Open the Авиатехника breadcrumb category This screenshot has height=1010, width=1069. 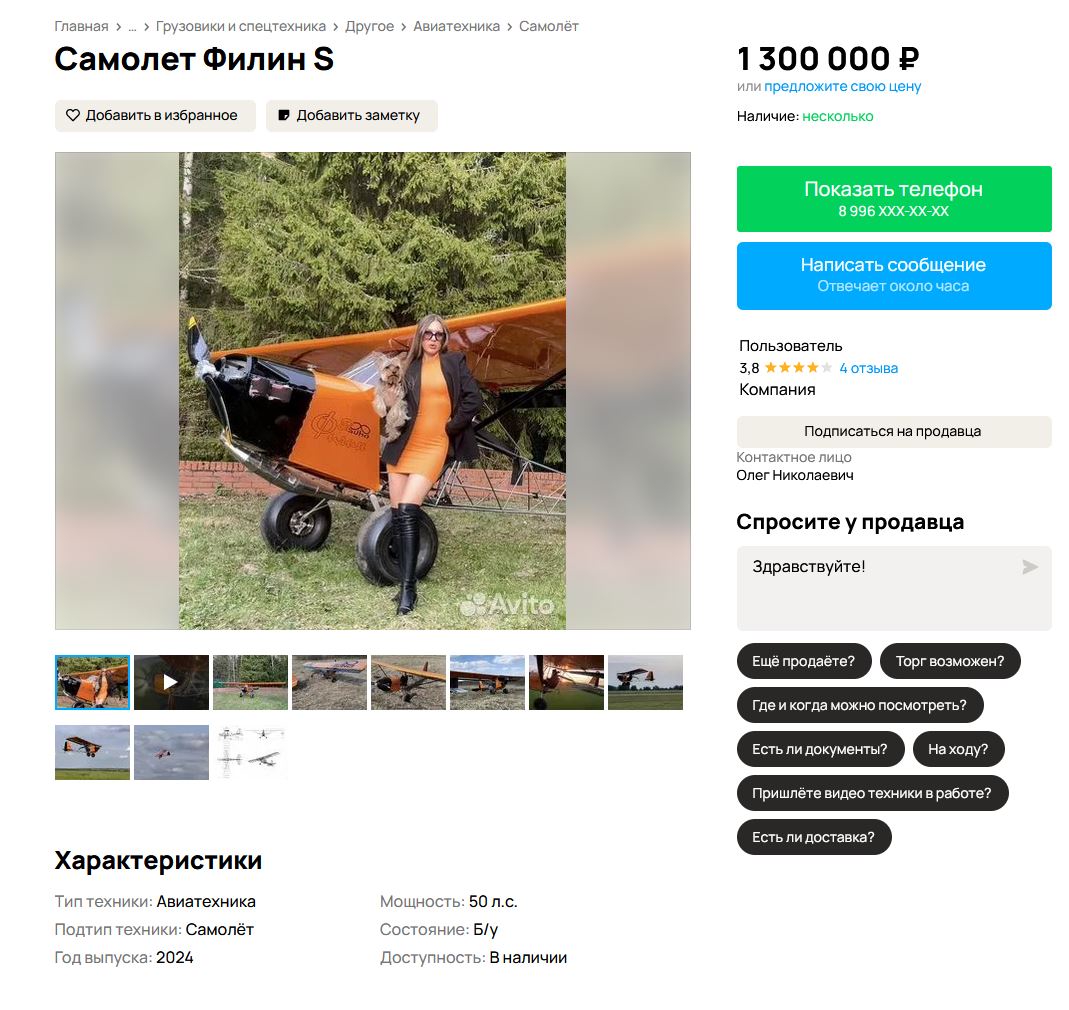[x=456, y=27]
